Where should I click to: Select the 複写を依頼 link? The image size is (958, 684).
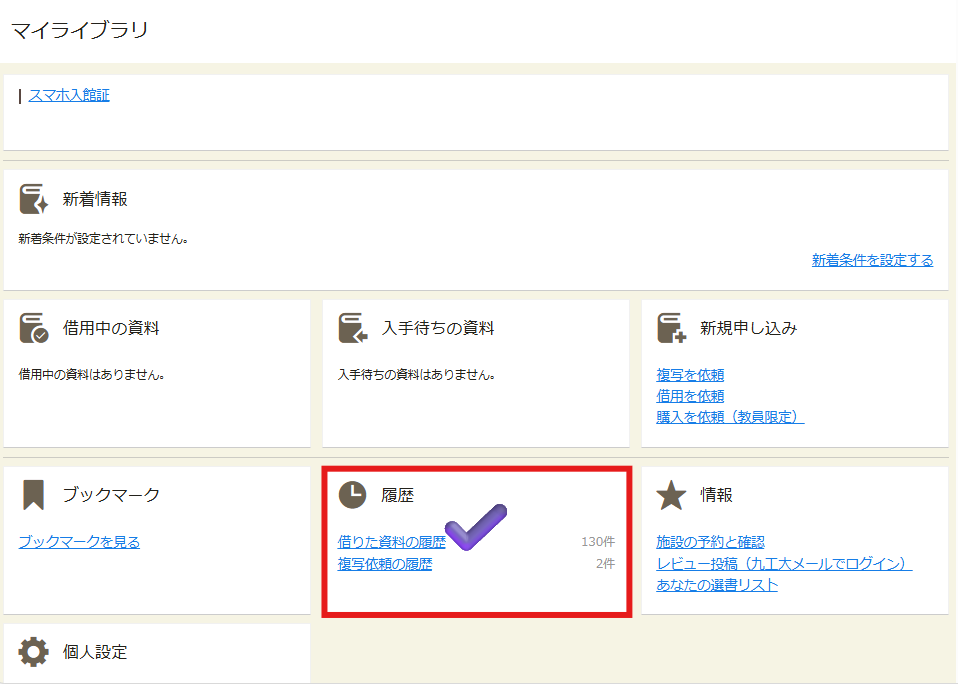690,375
